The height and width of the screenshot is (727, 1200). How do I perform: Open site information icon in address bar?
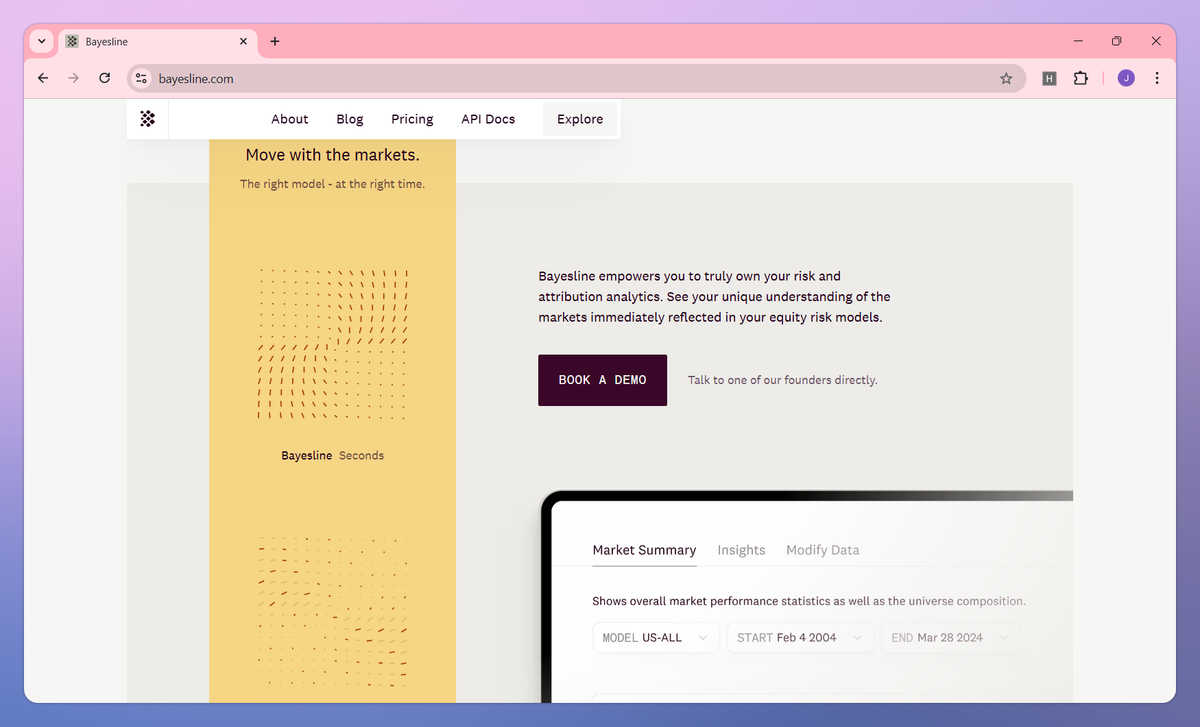pyautogui.click(x=142, y=78)
